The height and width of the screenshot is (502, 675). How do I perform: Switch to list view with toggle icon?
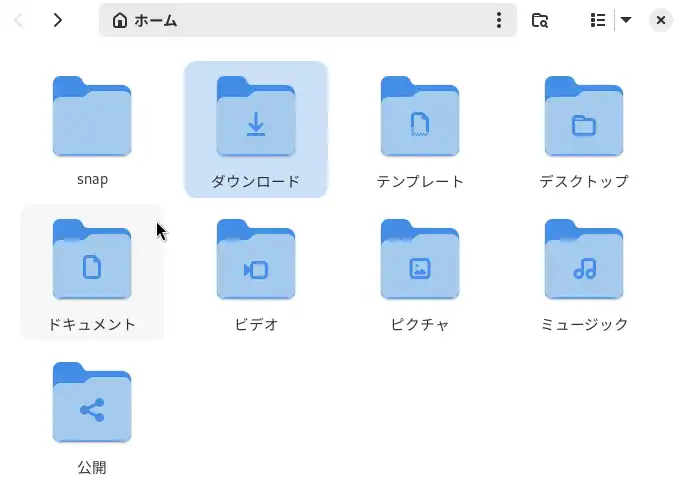click(598, 20)
